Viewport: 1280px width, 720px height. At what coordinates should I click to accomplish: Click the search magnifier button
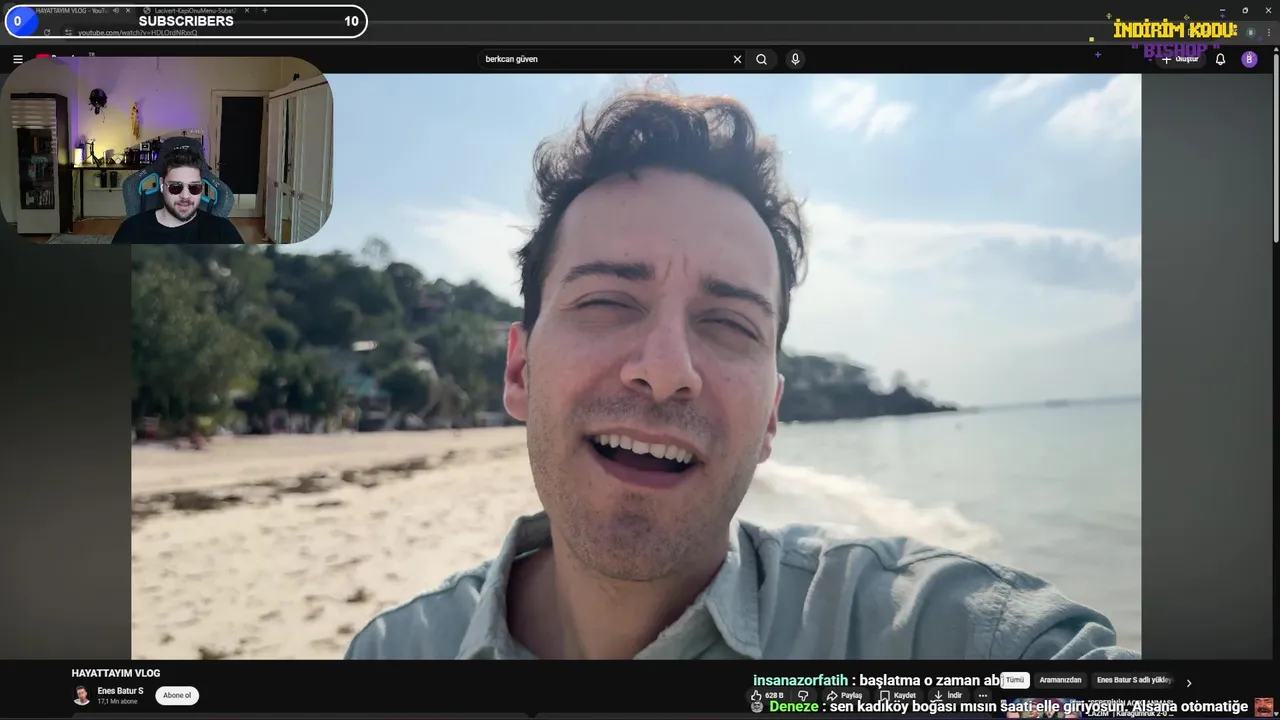(761, 59)
